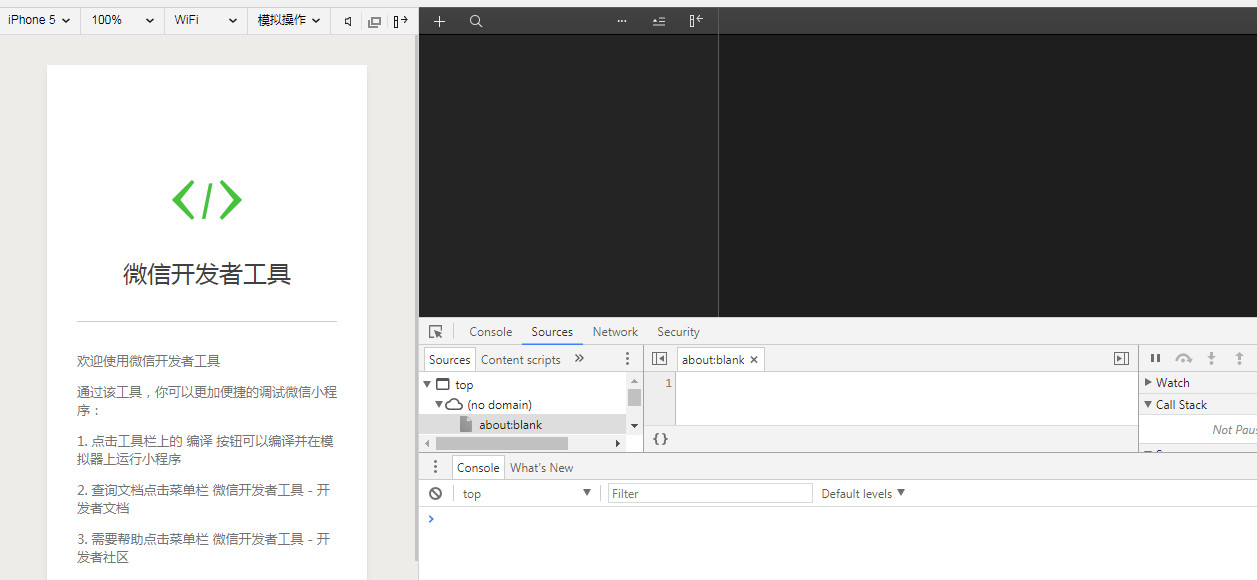Viewport: 1257px width, 580px height.
Task: Switch to the Console devtools tab
Action: (x=490, y=332)
